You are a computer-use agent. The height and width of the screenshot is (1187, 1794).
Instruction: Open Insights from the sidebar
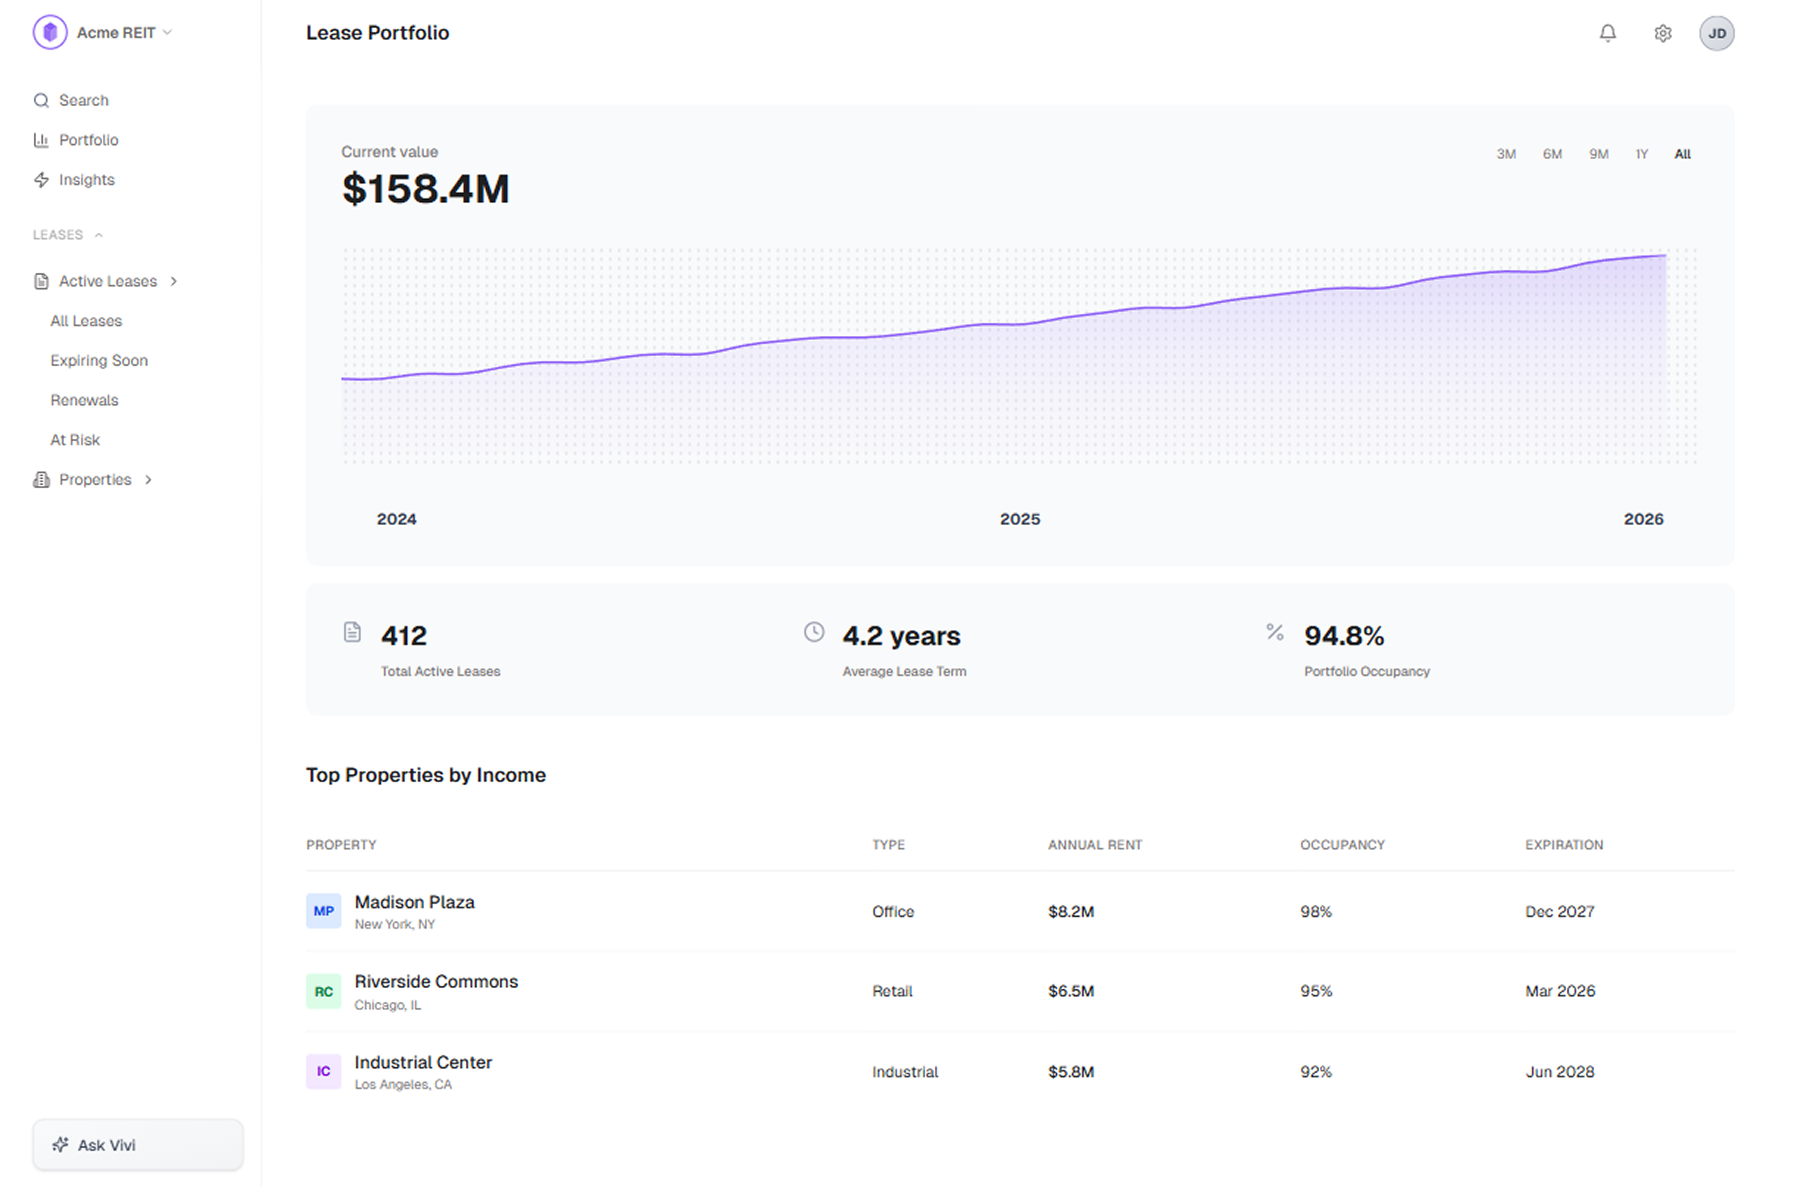point(41,180)
